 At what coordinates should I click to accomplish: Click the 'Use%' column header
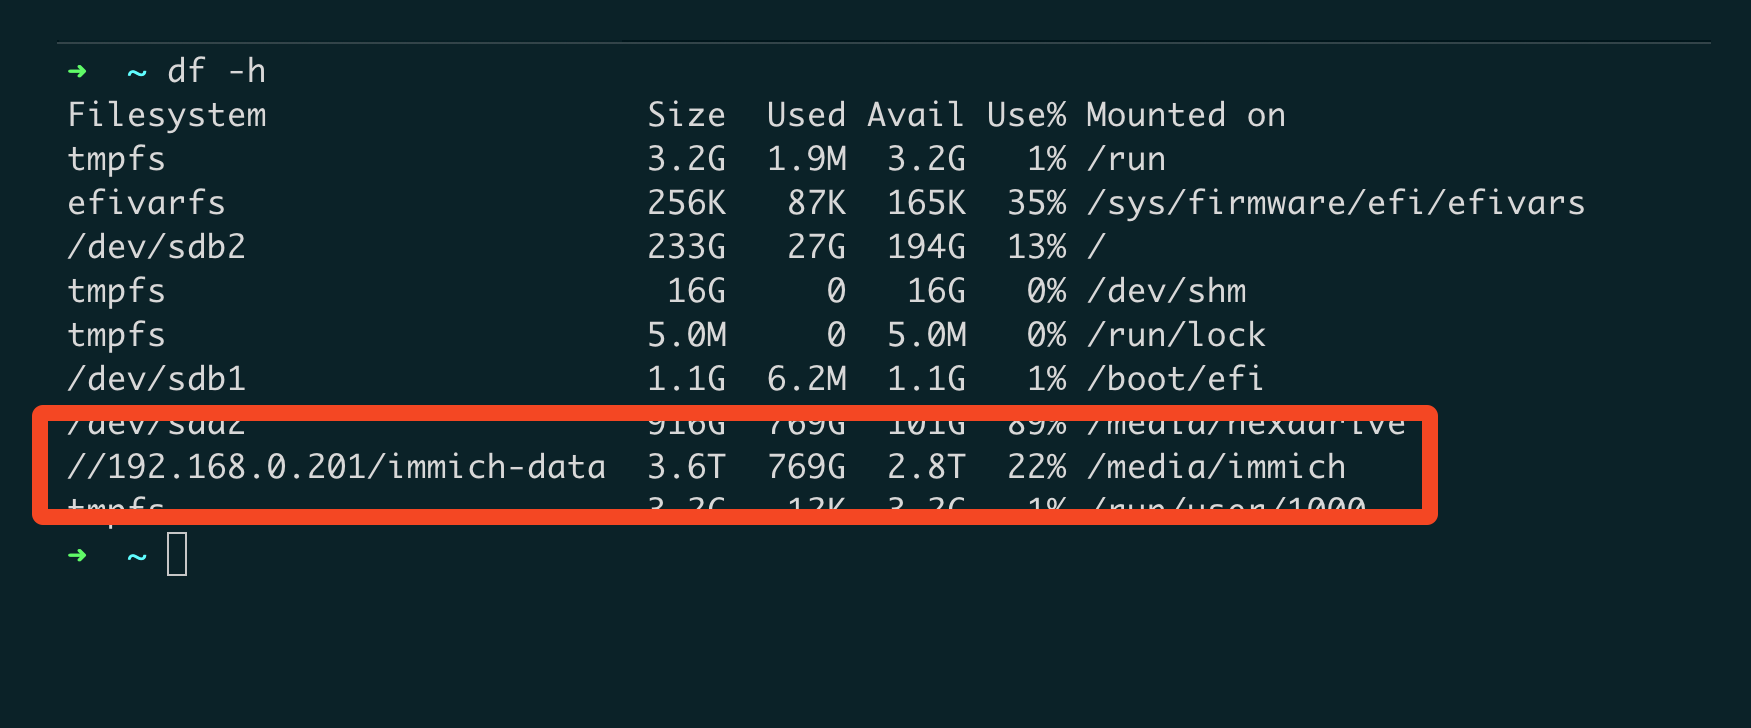1026,116
